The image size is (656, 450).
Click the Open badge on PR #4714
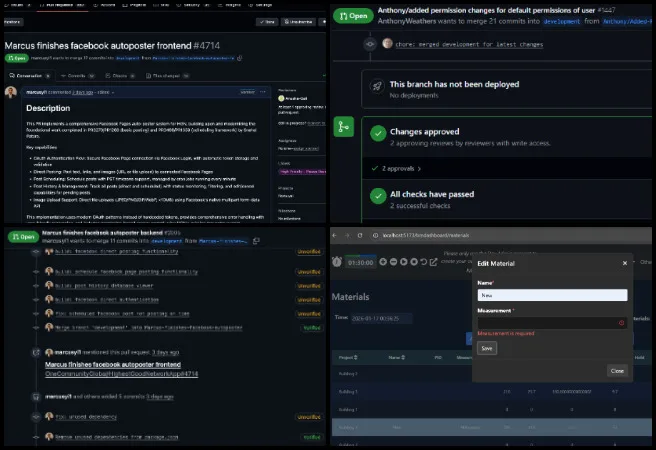[17, 58]
